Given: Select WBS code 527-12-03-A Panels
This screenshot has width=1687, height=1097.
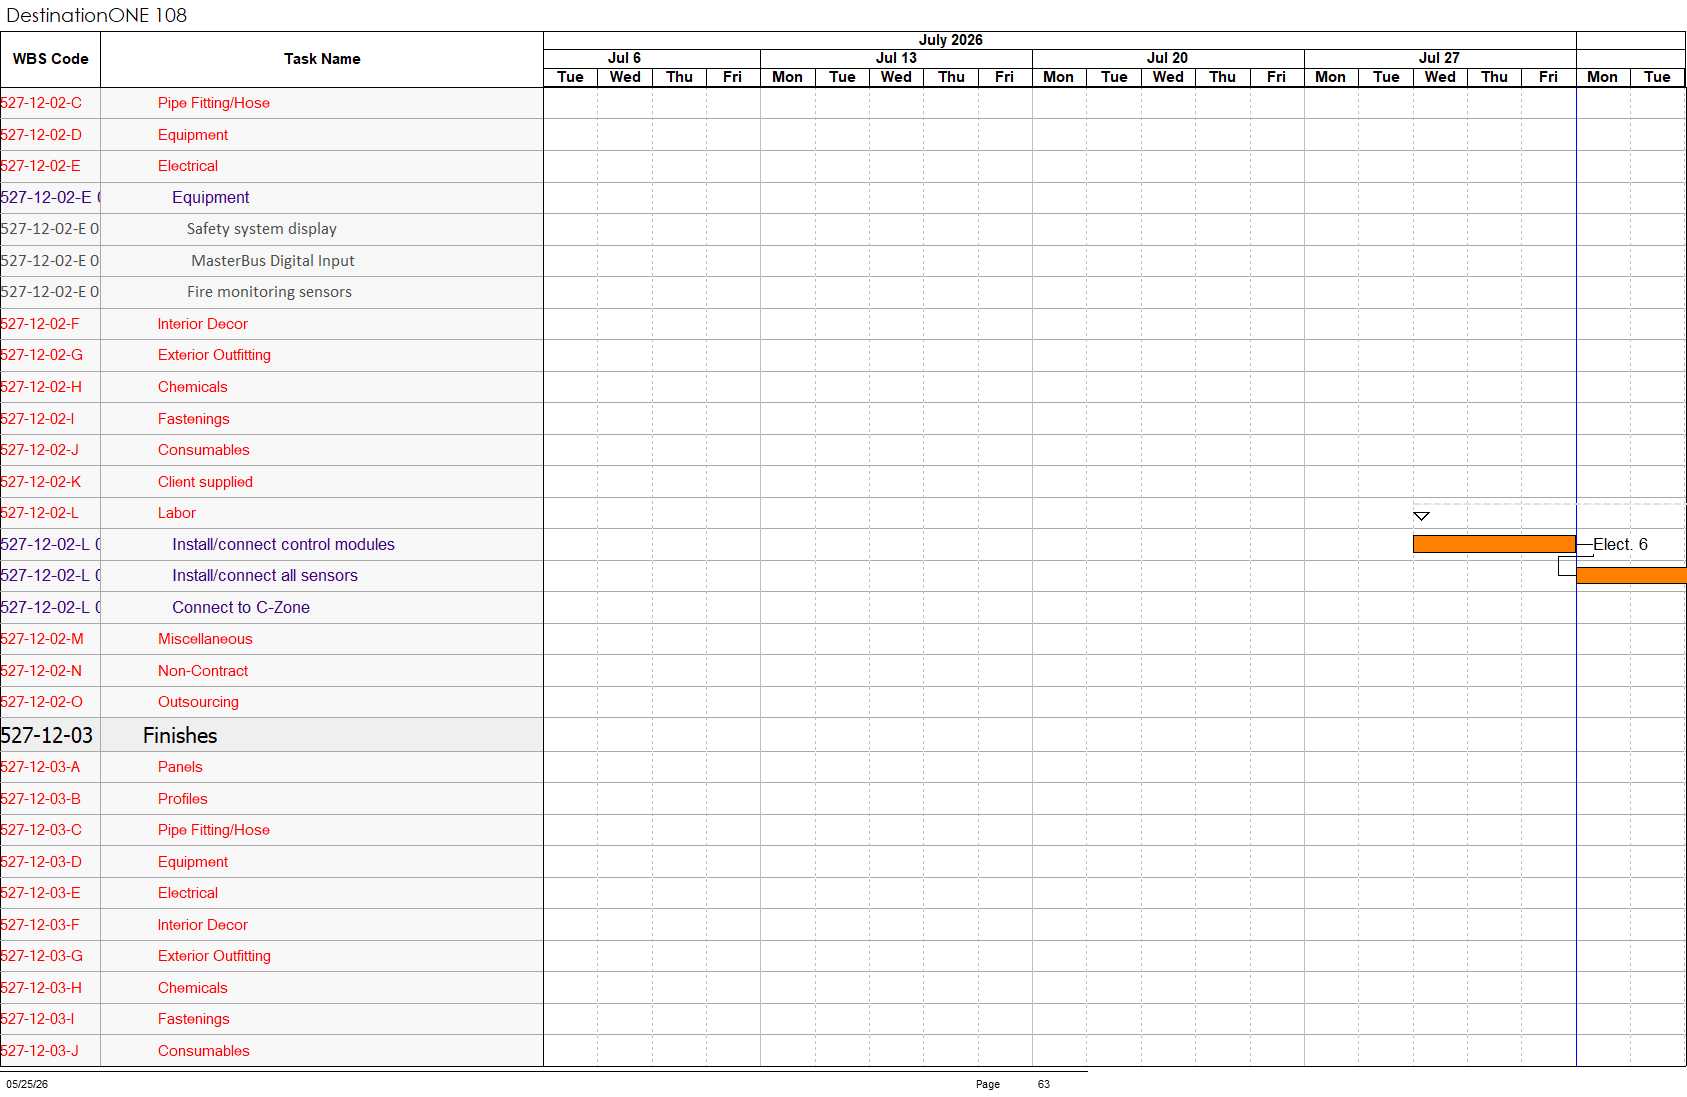Looking at the screenshot, I should coord(40,767).
